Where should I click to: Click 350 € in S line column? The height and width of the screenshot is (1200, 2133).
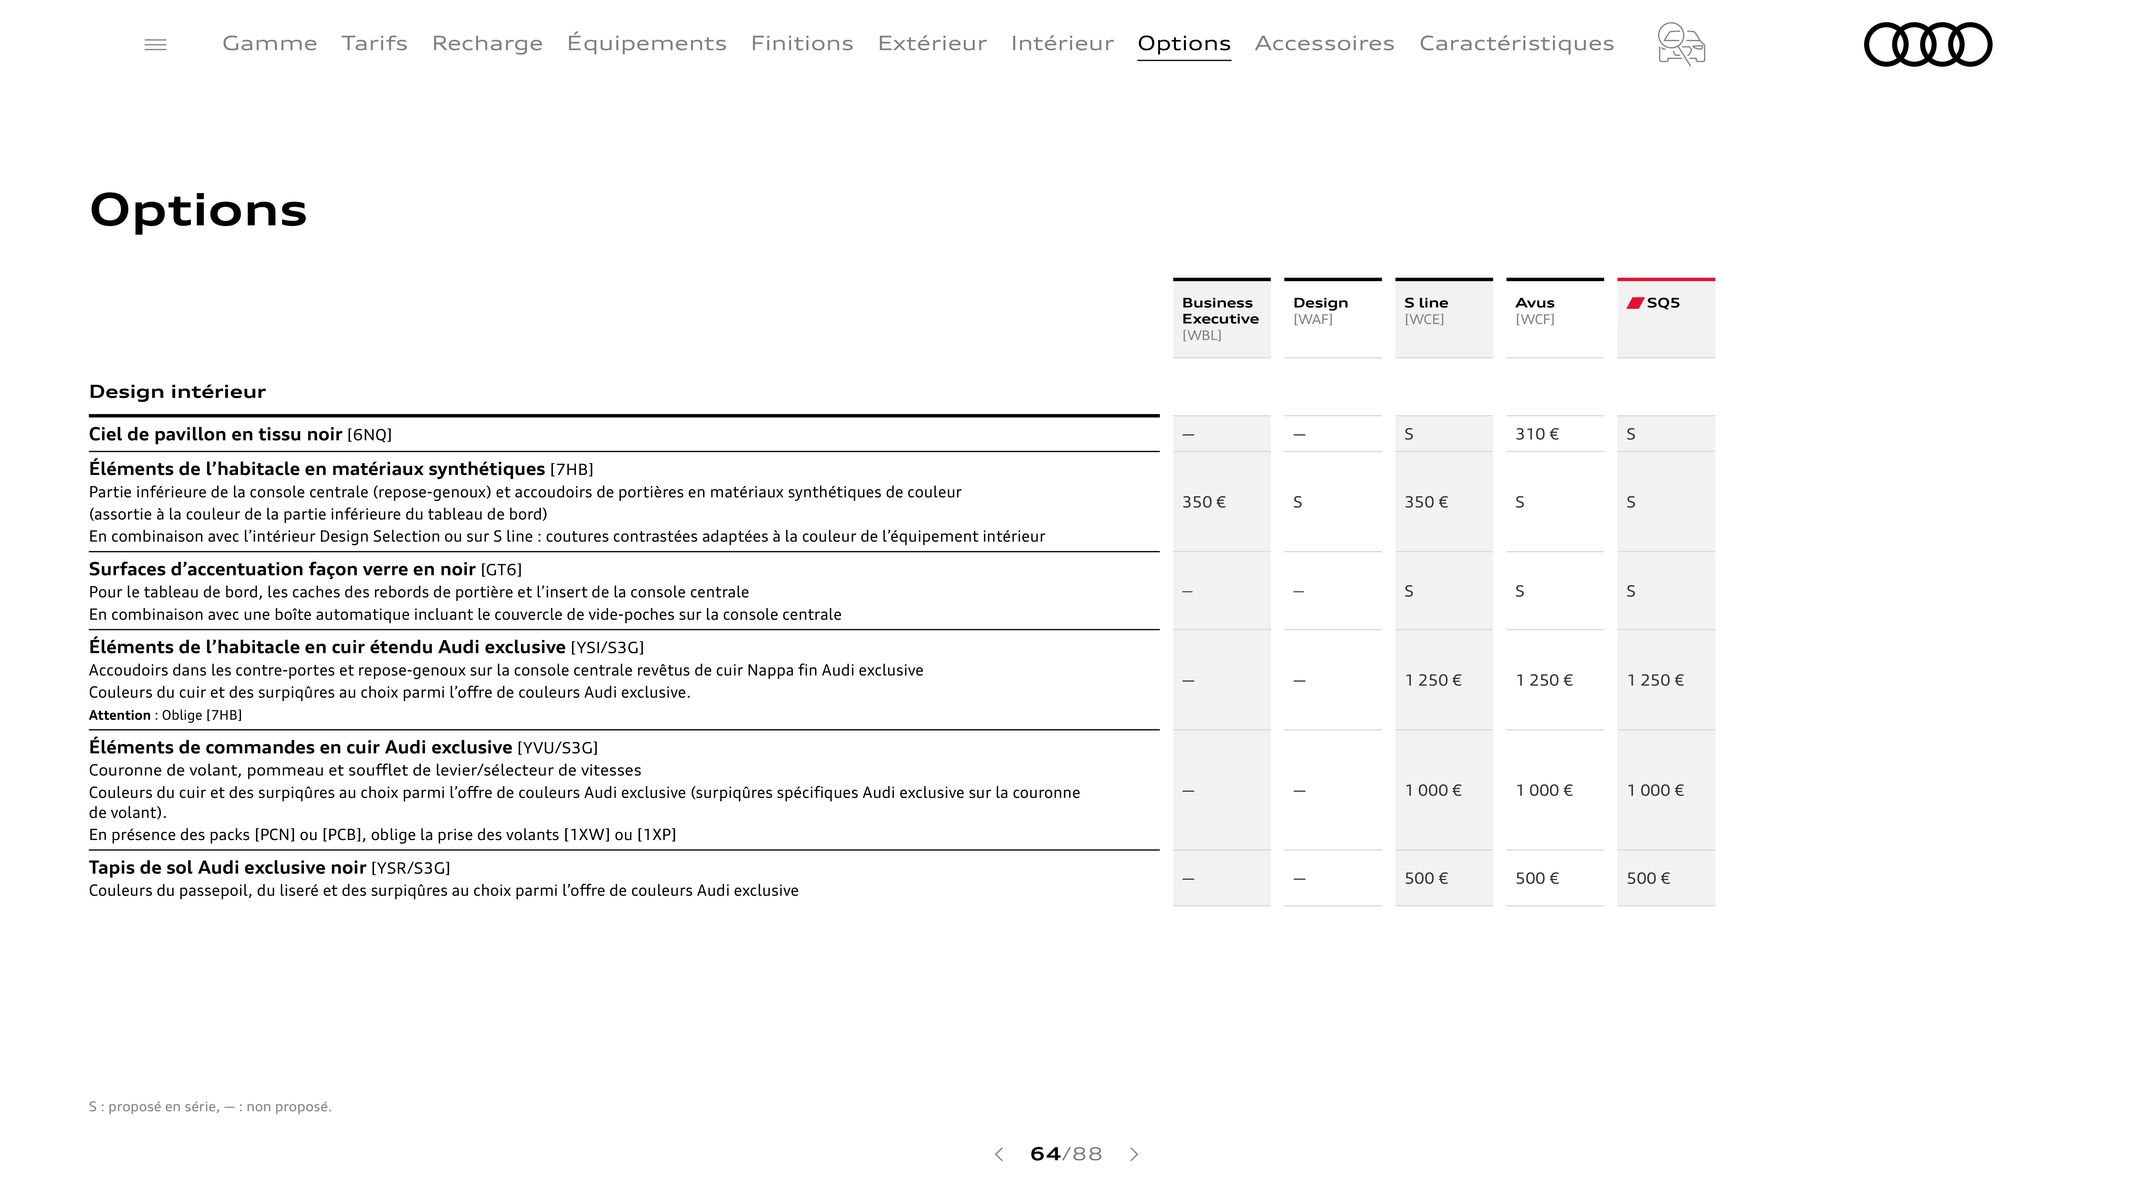click(x=1444, y=502)
